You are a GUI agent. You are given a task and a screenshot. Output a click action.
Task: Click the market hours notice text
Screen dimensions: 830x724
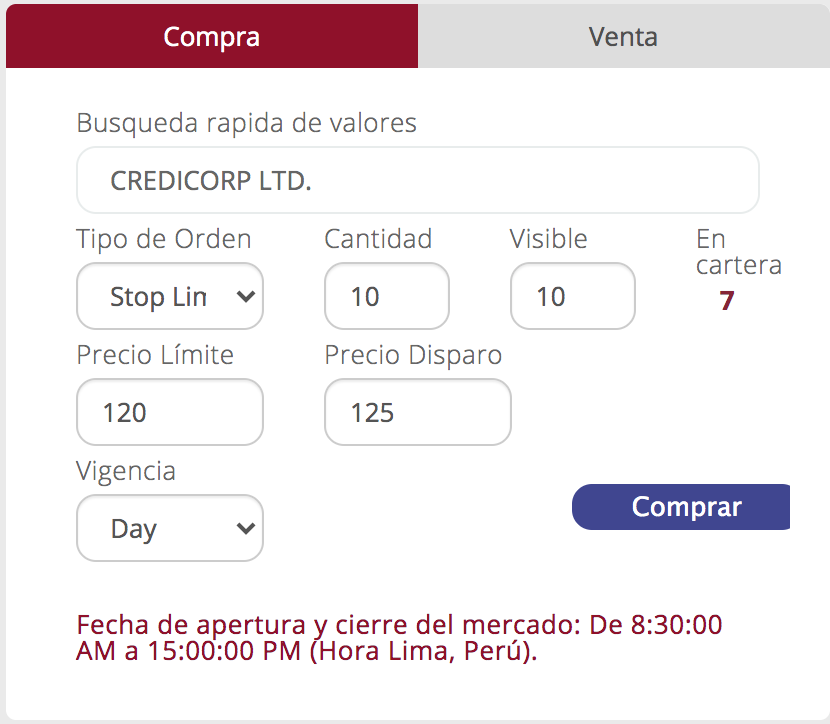(x=399, y=638)
